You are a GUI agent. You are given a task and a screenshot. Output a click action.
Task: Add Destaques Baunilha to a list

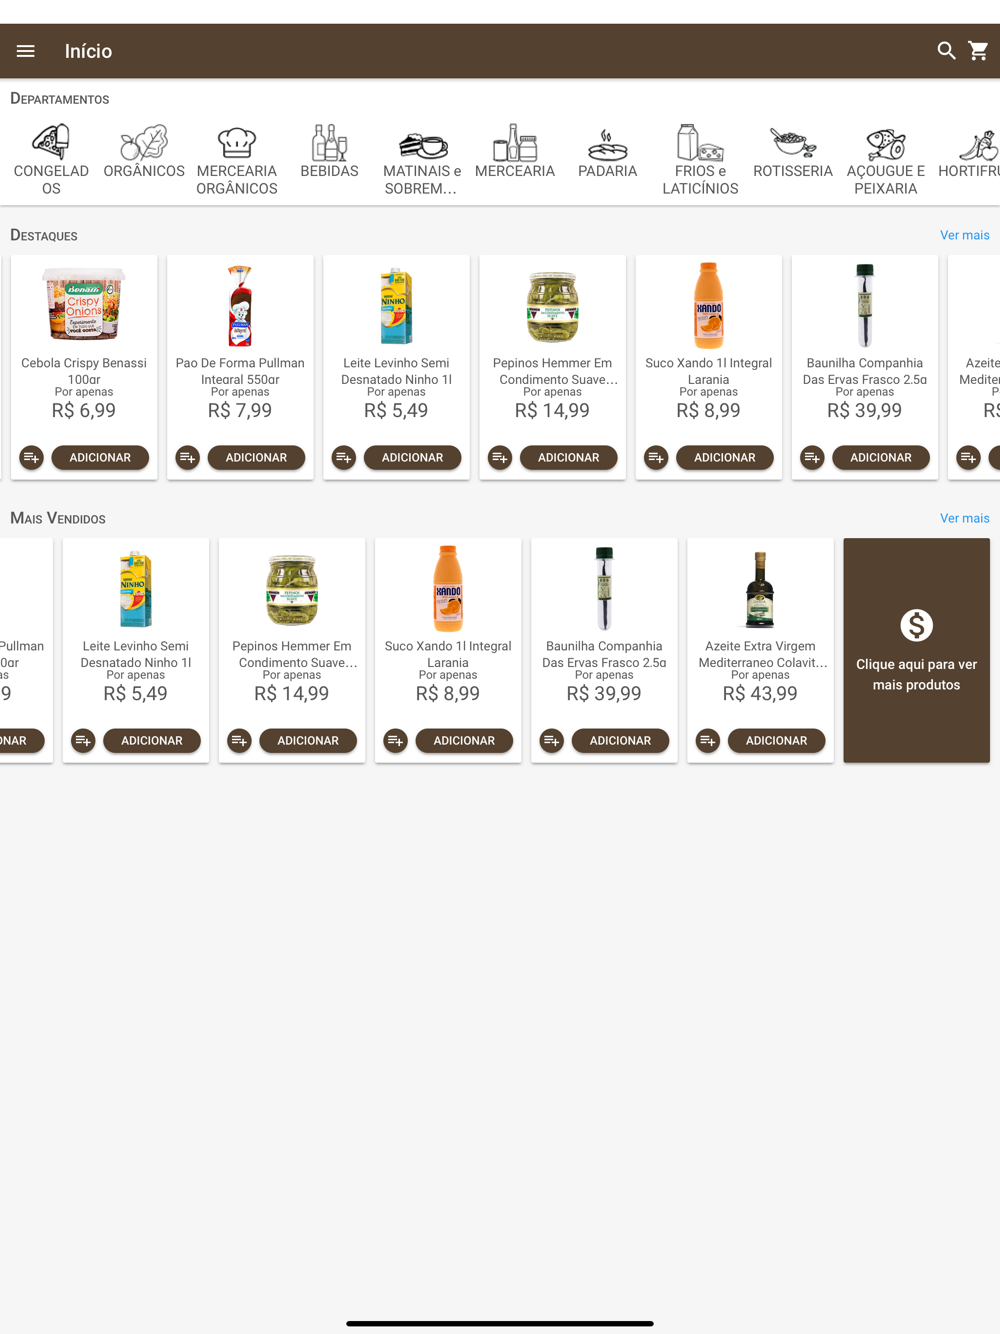812,458
